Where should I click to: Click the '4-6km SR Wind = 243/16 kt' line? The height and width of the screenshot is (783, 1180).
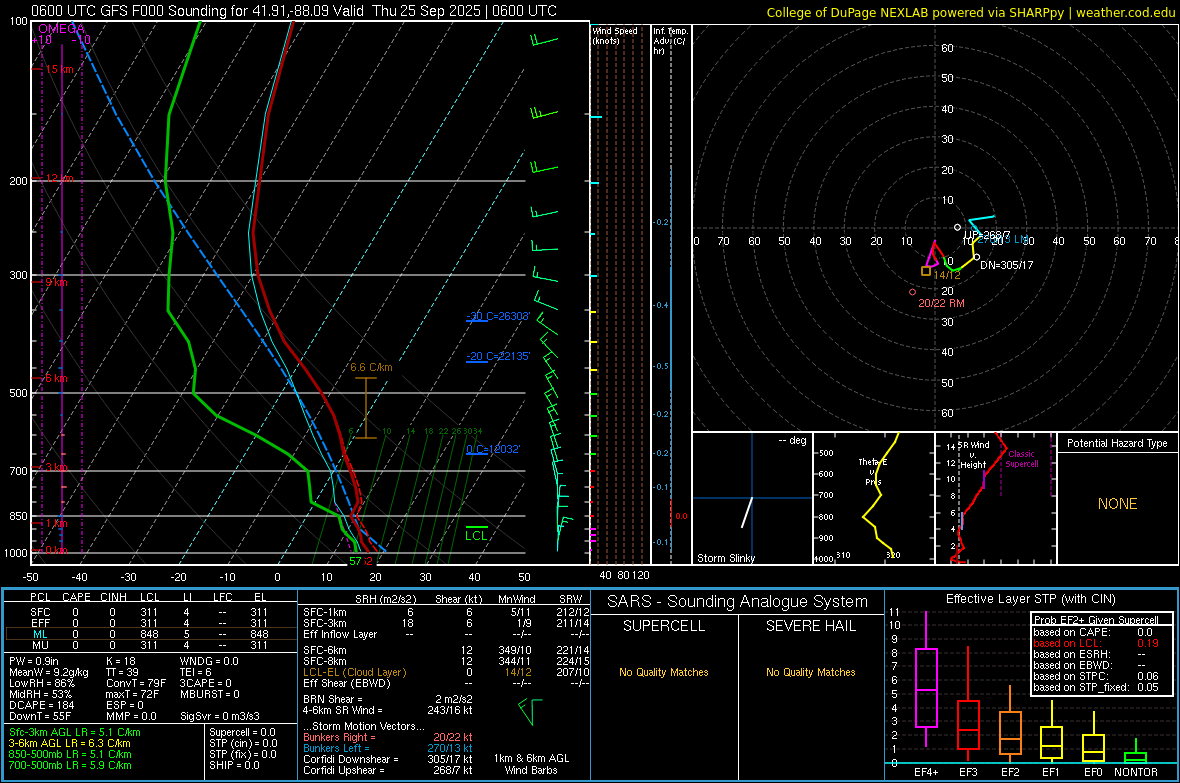tap(388, 710)
